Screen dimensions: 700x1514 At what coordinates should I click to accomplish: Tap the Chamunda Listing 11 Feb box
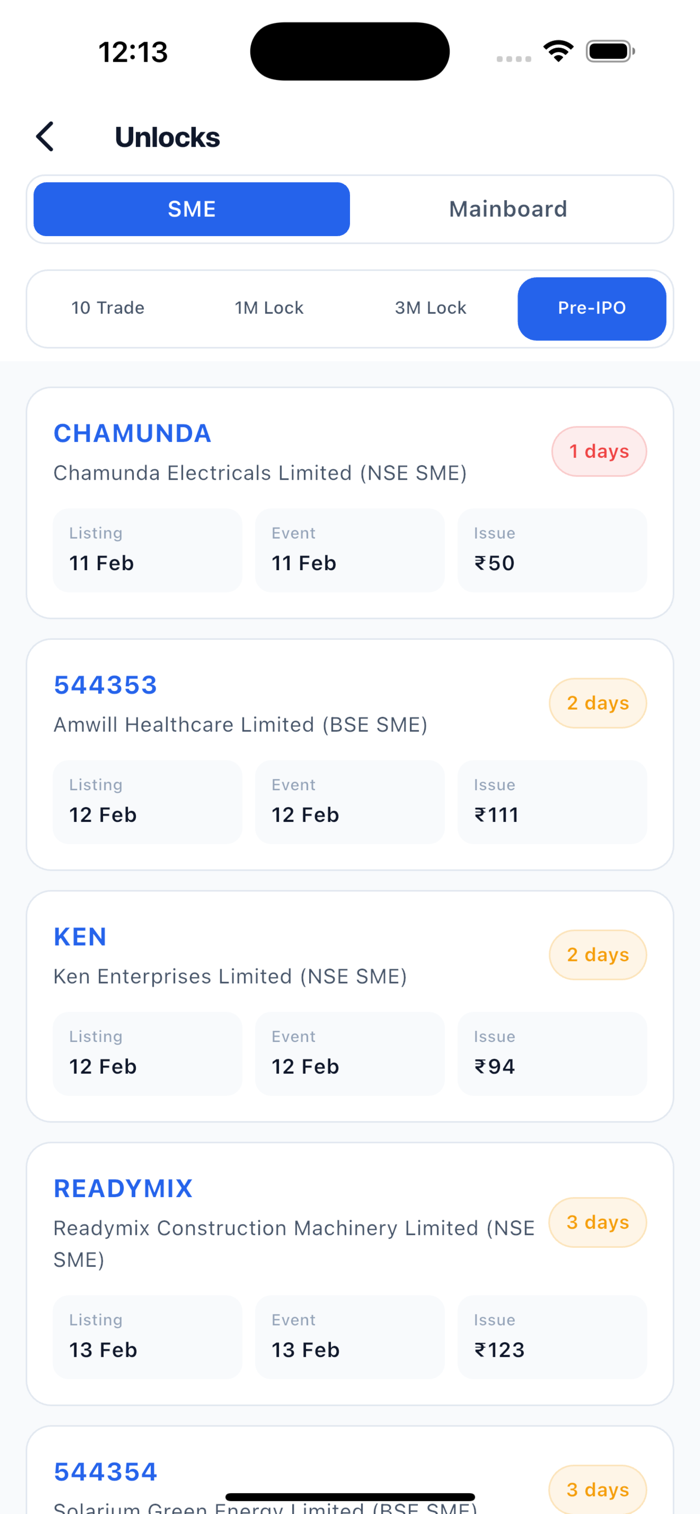[147, 550]
